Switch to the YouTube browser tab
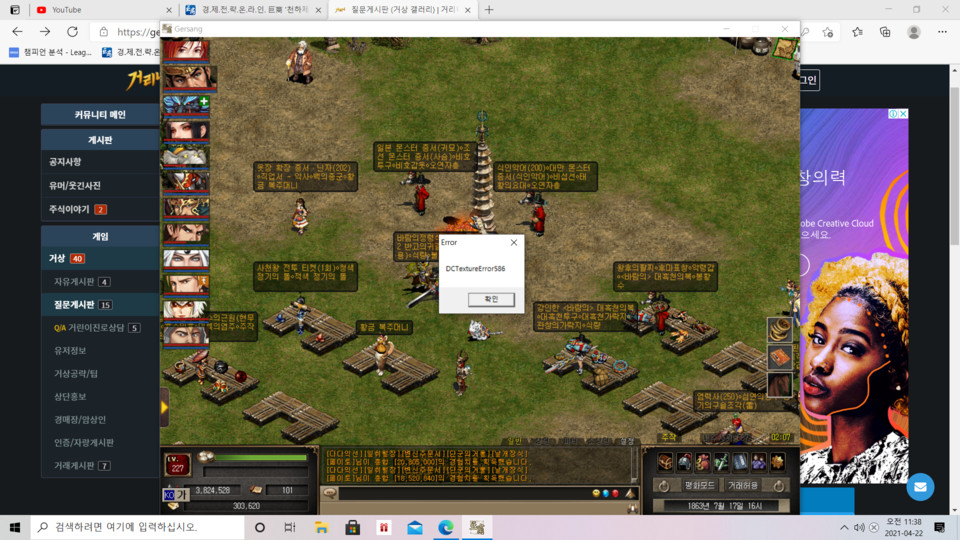Image resolution: width=960 pixels, height=540 pixels. (95, 10)
